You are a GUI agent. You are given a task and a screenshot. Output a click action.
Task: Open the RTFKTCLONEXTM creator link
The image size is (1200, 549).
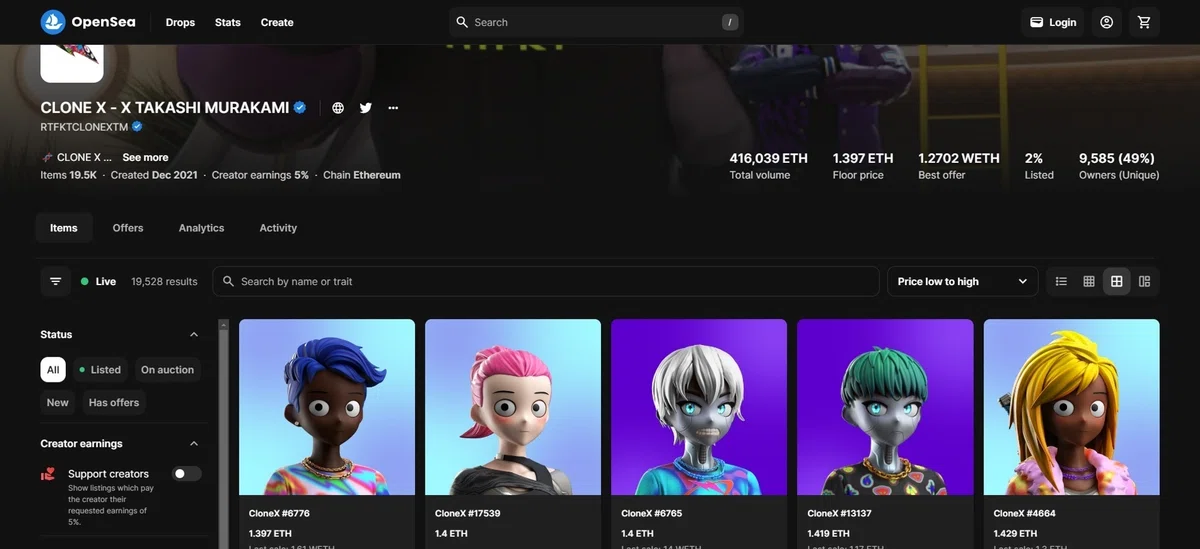pos(84,127)
